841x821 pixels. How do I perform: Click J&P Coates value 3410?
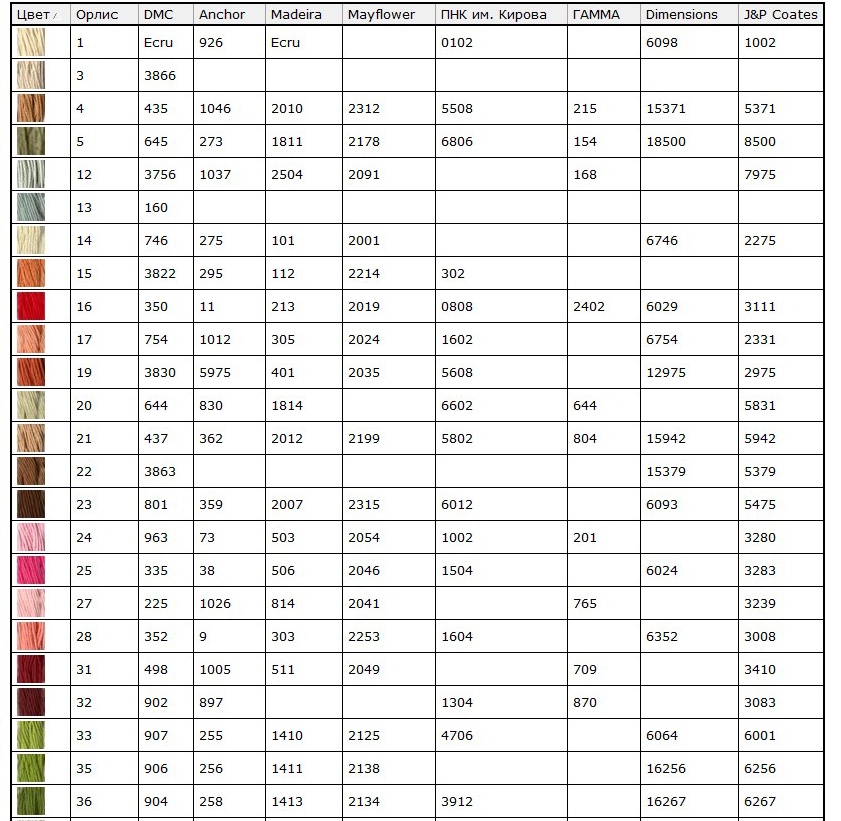[760, 669]
